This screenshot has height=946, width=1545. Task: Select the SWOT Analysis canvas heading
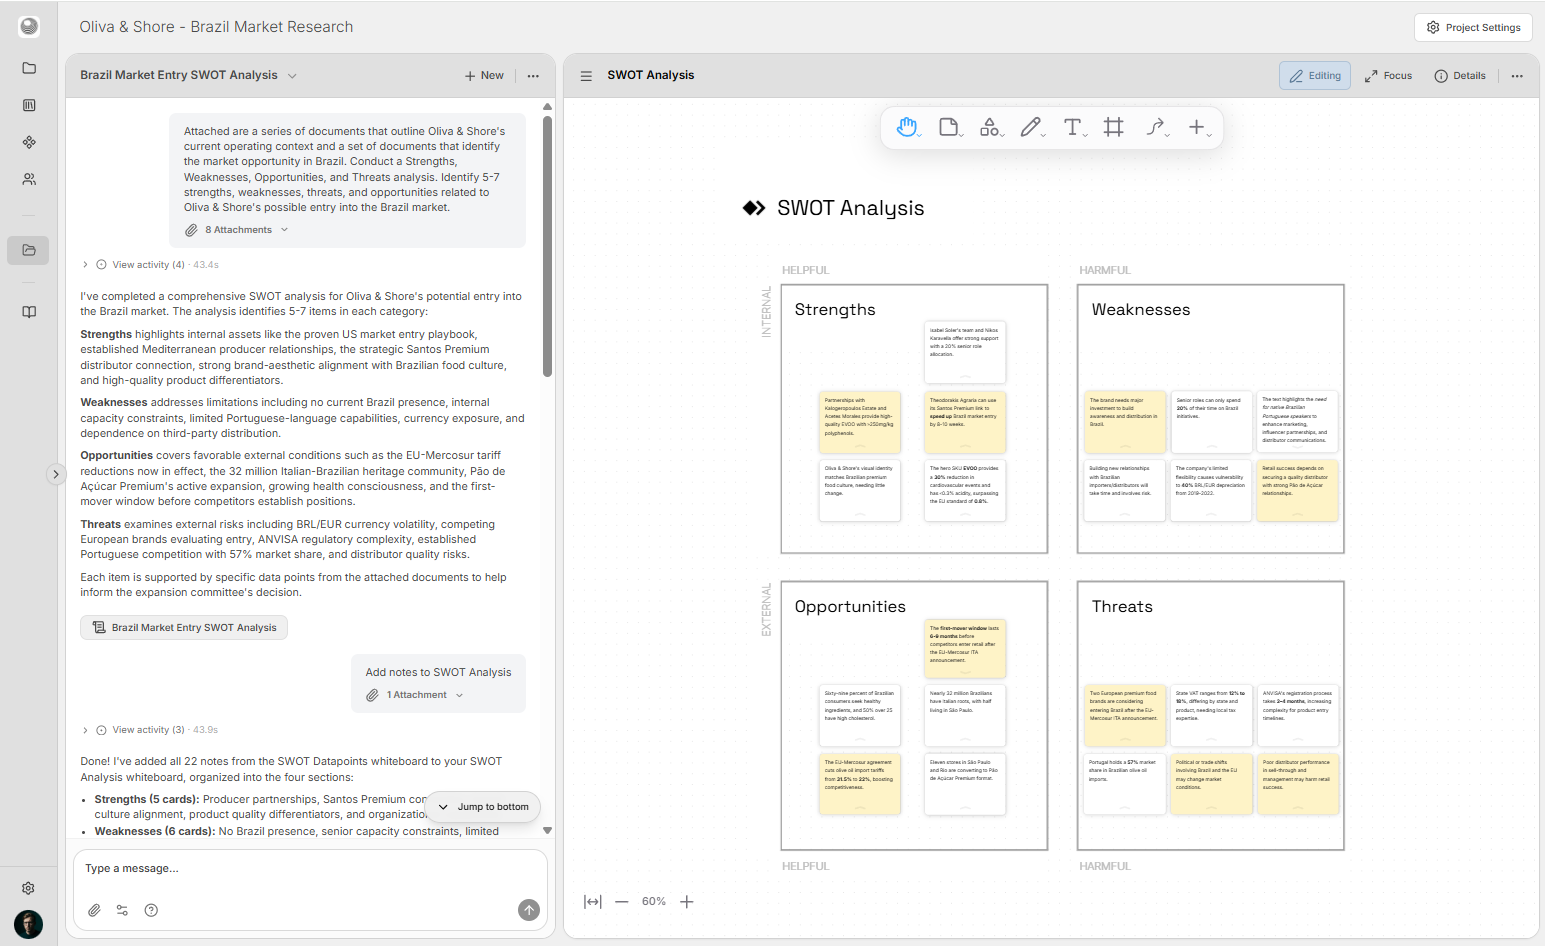point(850,208)
